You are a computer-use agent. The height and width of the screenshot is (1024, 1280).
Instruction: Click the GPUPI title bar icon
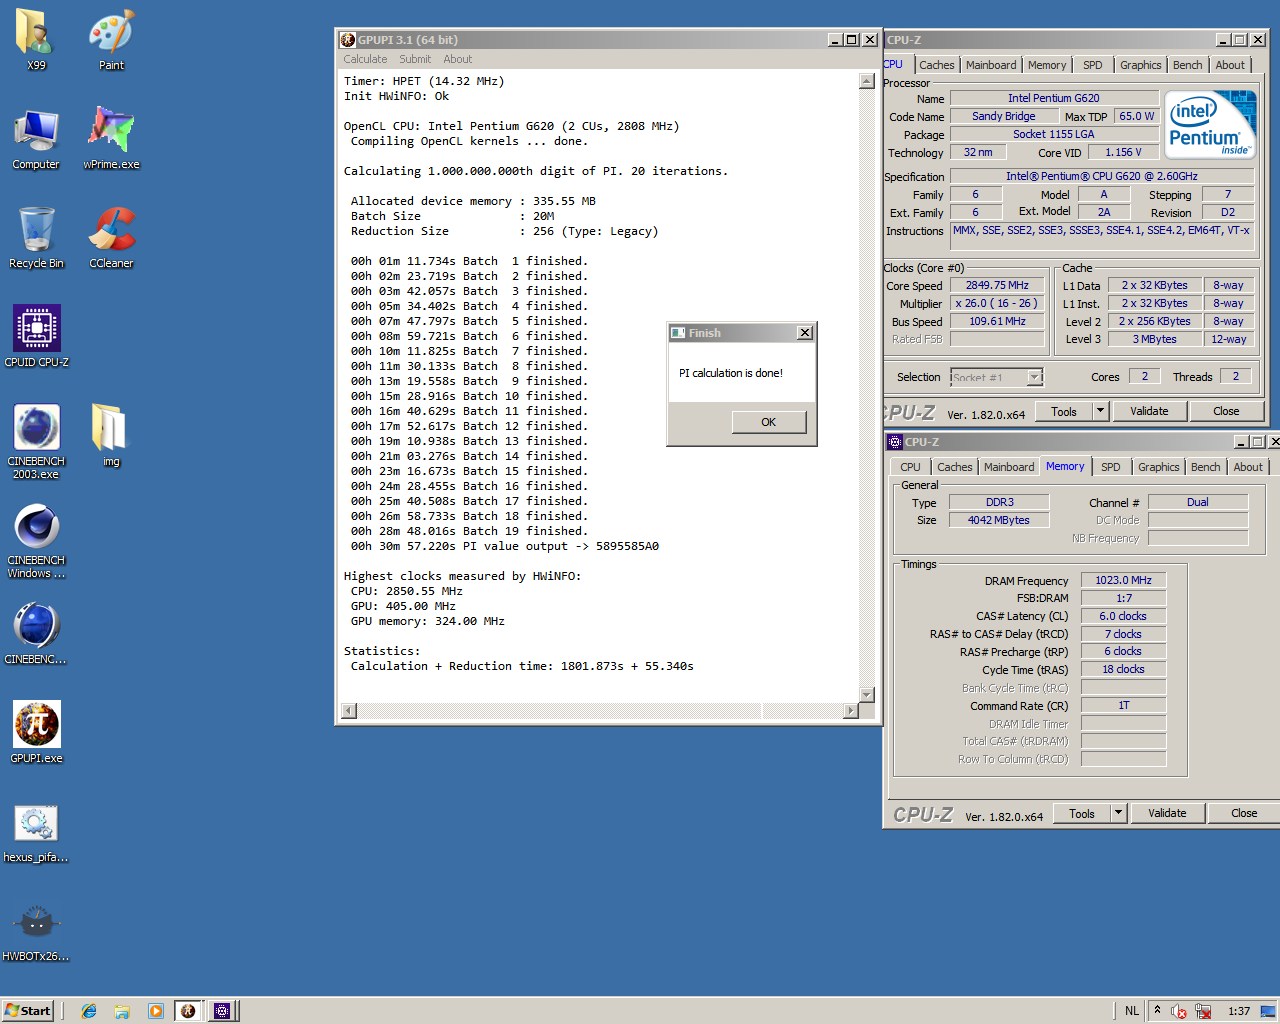tap(348, 40)
